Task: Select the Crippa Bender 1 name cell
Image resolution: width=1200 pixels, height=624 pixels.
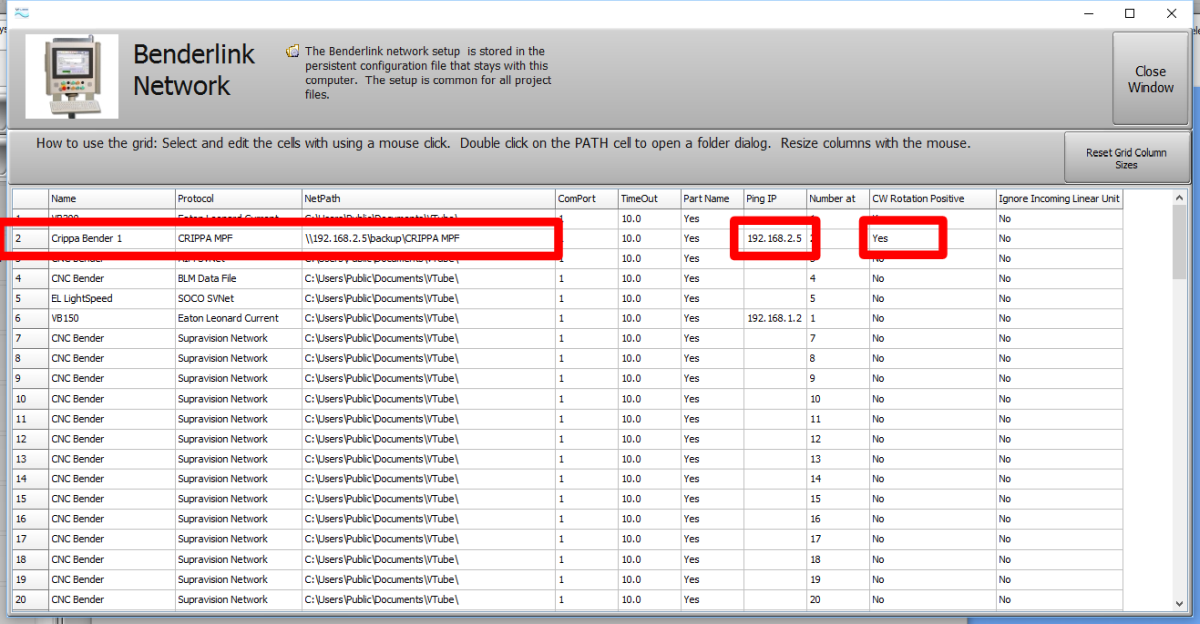Action: 112,239
